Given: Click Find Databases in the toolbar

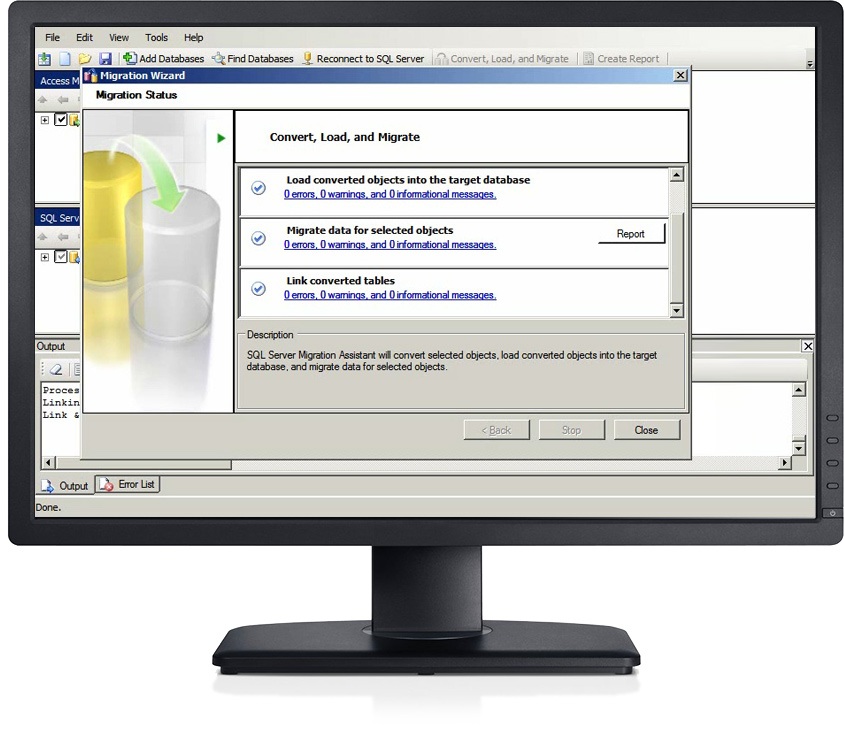Looking at the screenshot, I should coord(252,59).
